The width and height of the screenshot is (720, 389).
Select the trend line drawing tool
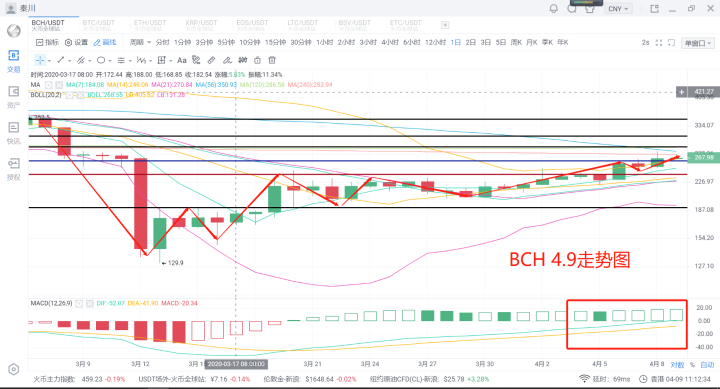[60, 60]
